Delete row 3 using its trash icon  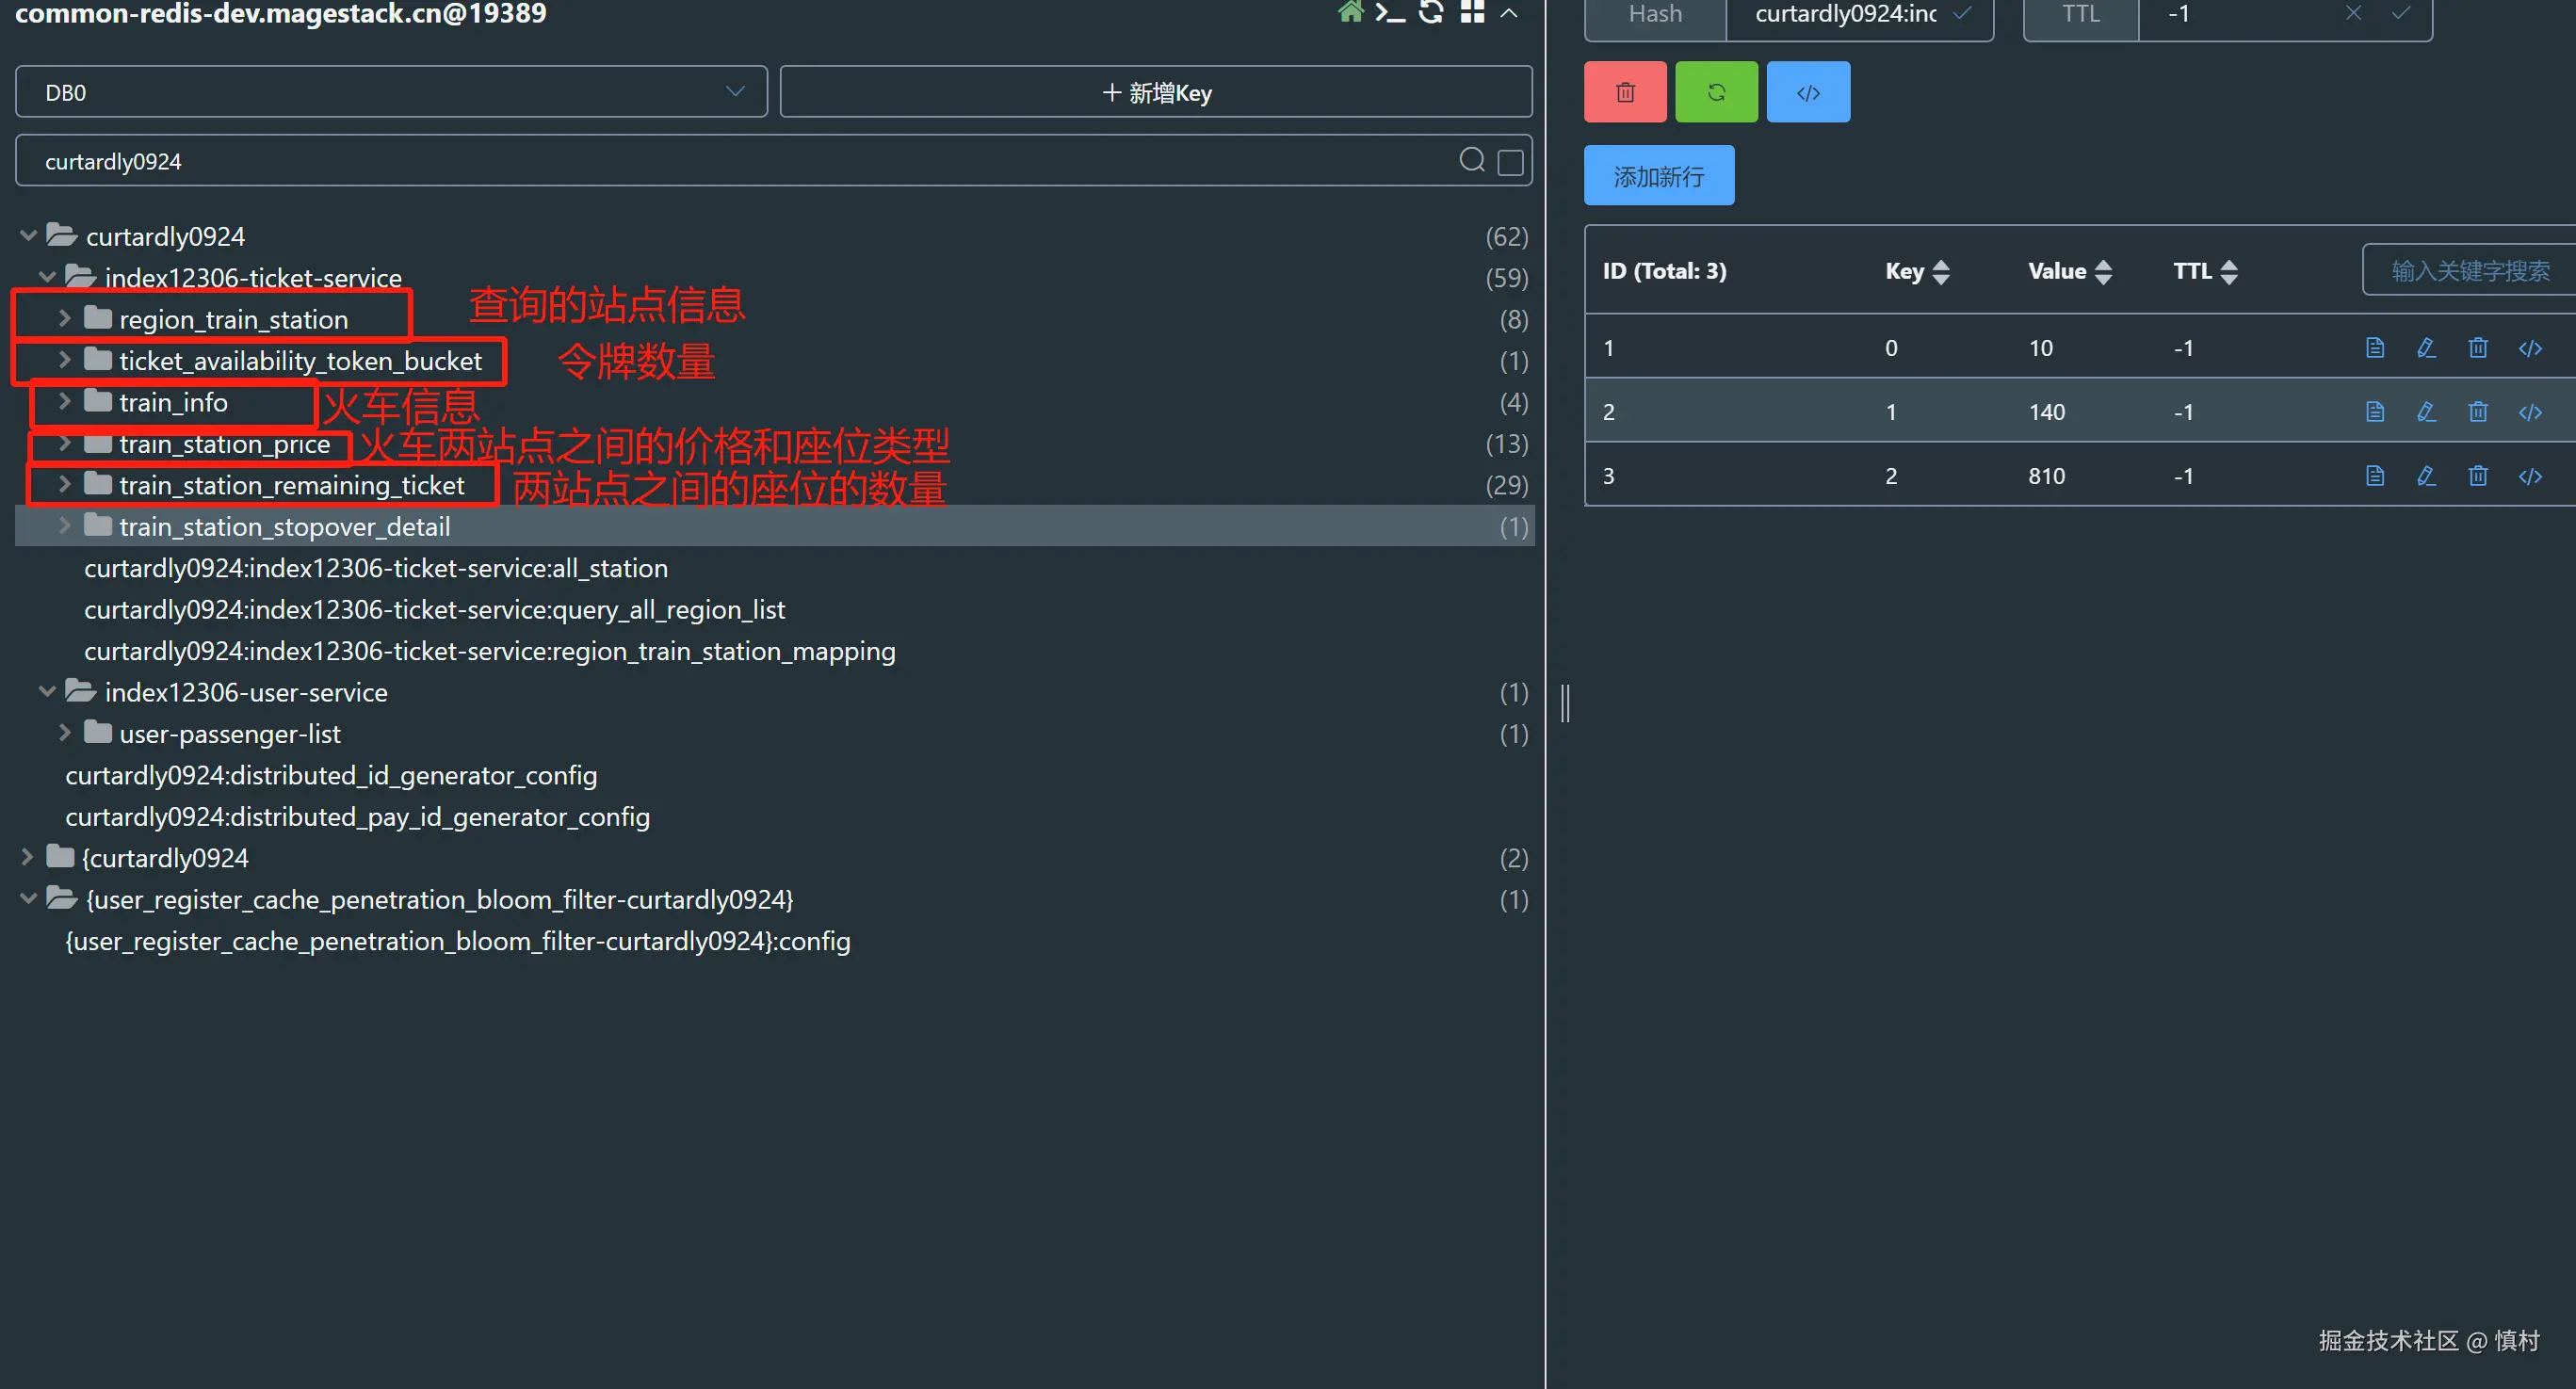[2477, 476]
